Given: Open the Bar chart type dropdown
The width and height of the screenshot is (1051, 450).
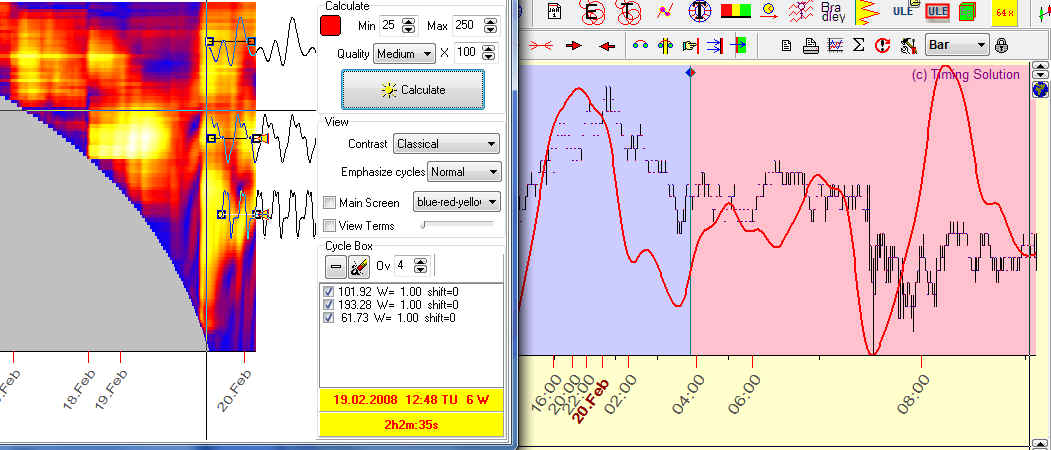Looking at the screenshot, I should pyautogui.click(x=957, y=45).
